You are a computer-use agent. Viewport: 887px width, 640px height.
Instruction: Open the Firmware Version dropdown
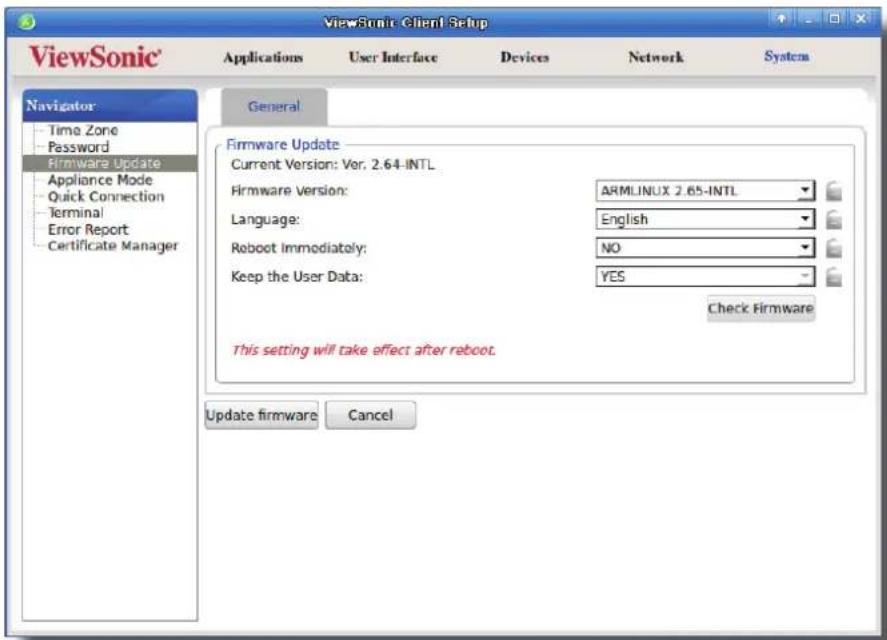point(705,191)
